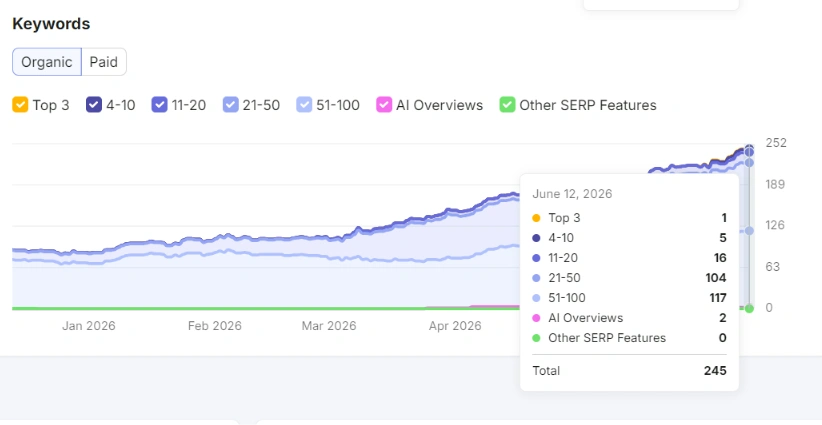Switch to the Paid keywords tab
The width and height of the screenshot is (822, 425).
tap(104, 62)
